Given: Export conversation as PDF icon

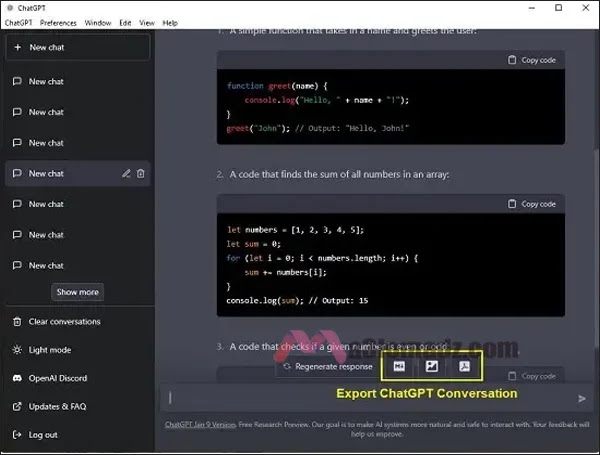Looking at the screenshot, I should [x=464, y=366].
